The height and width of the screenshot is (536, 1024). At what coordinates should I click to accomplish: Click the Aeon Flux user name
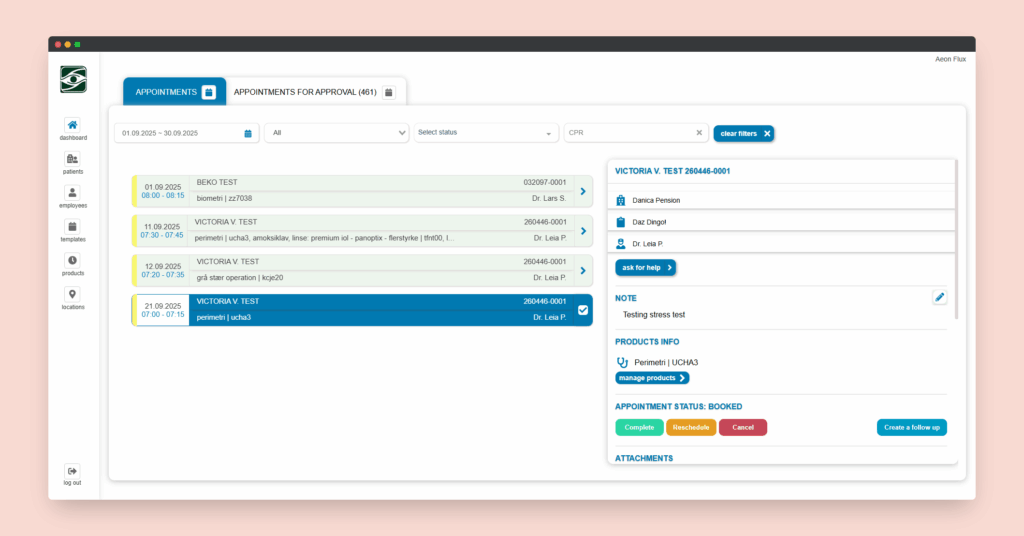950,59
